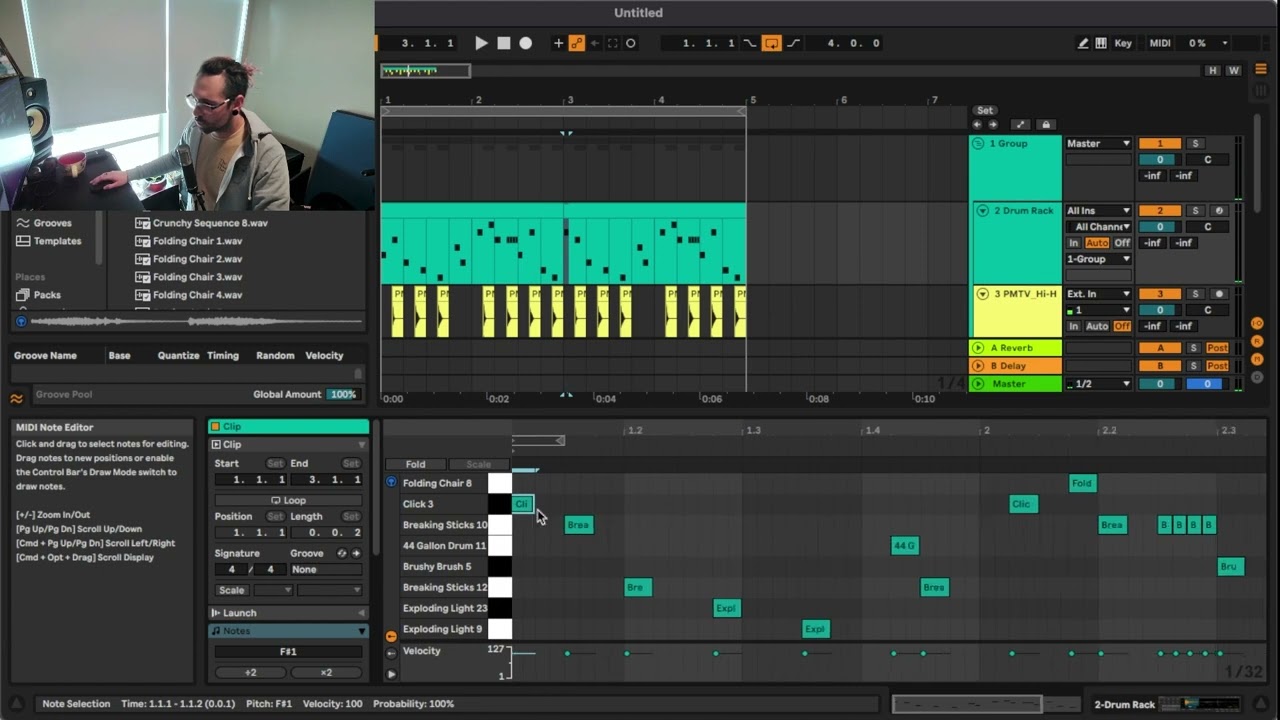Click Session Record circle icon
Image resolution: width=1280 pixels, height=720 pixels.
(631, 43)
